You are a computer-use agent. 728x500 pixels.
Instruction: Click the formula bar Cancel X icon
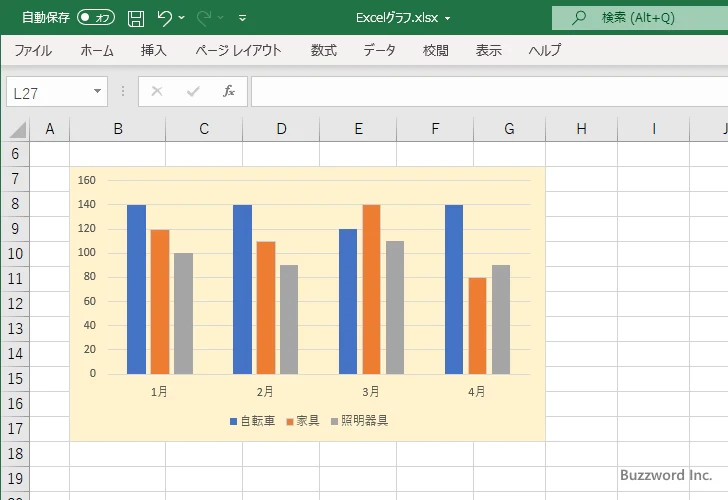click(157, 91)
